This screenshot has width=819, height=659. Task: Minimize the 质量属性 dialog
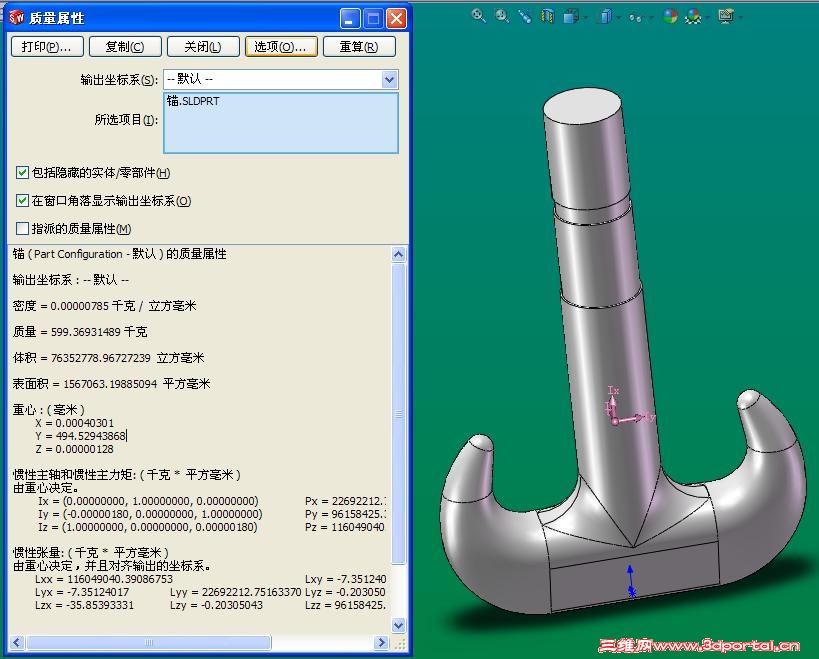coord(349,19)
